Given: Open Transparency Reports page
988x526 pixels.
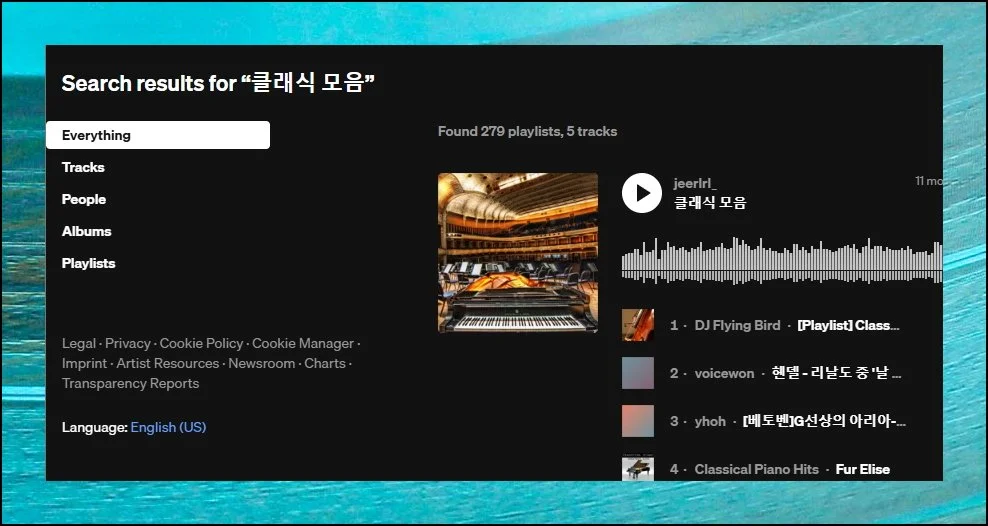Looking at the screenshot, I should [x=130, y=383].
